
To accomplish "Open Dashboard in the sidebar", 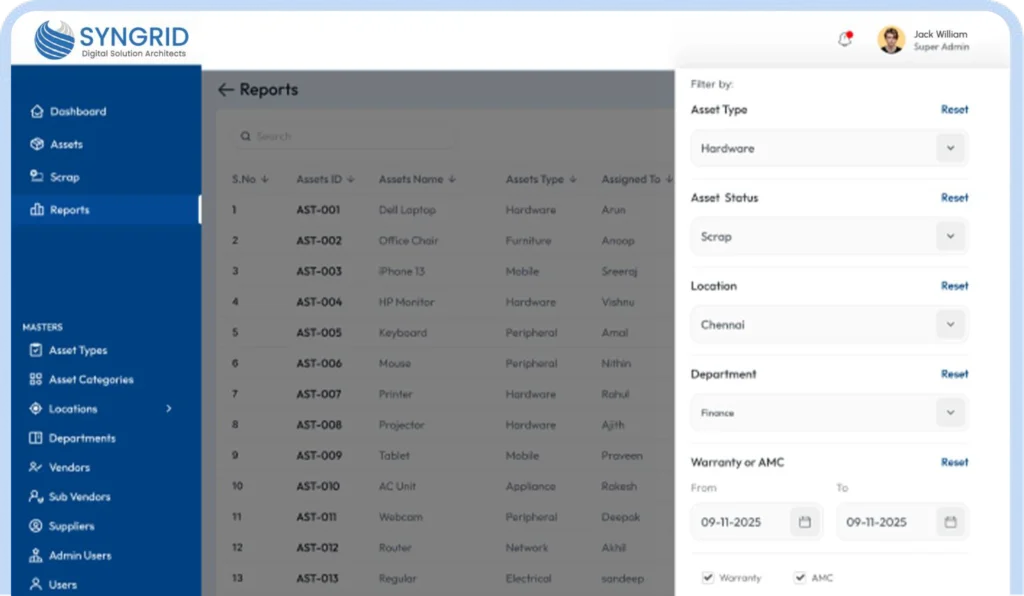I will click(77, 112).
